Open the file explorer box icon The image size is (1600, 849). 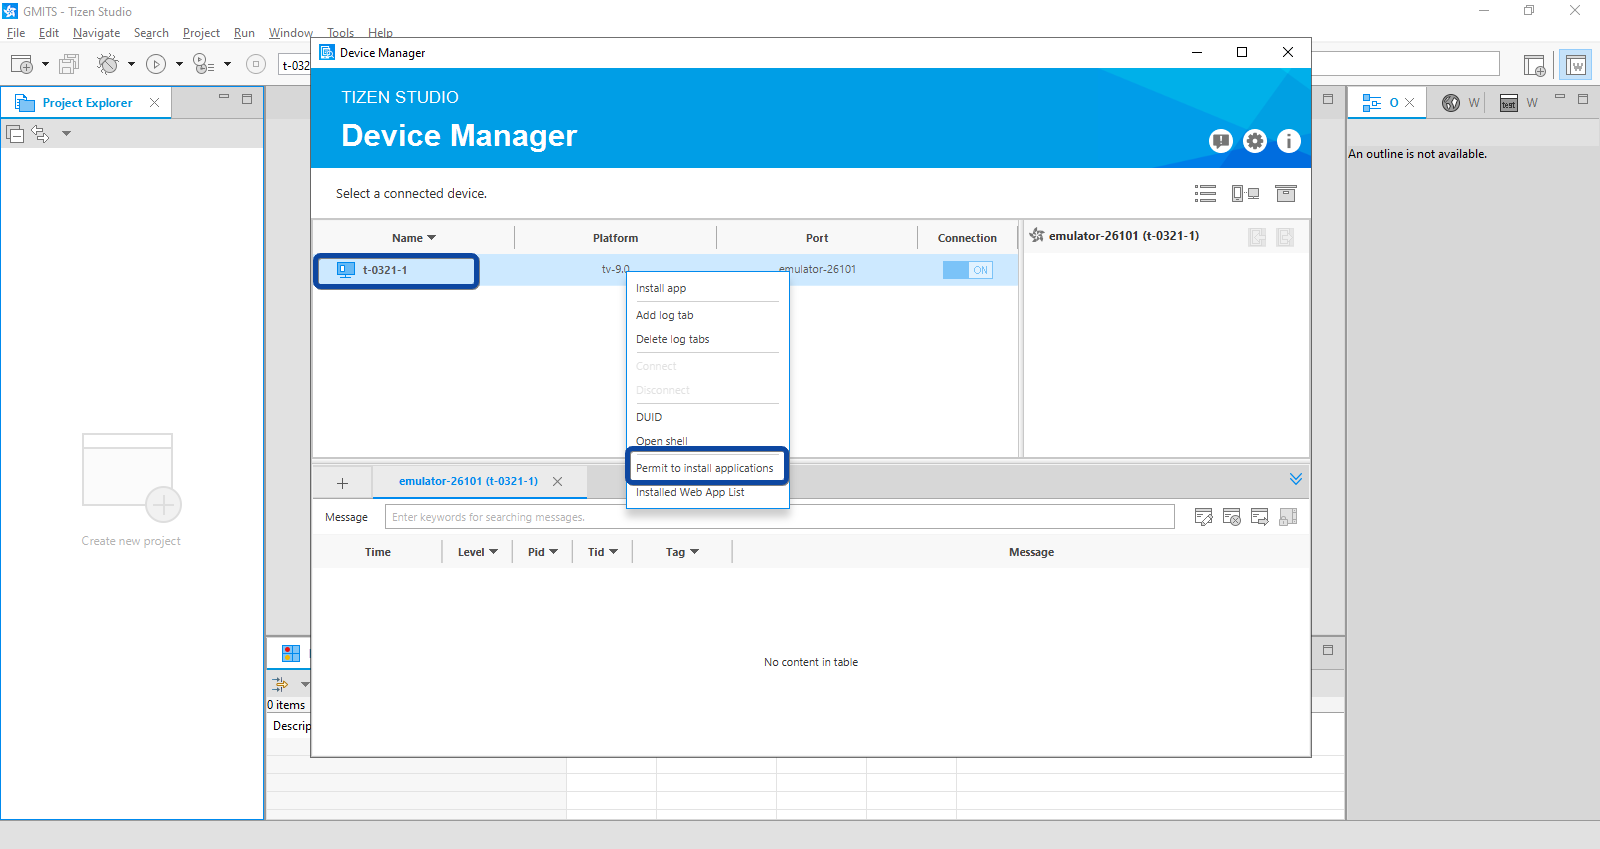pos(1286,194)
